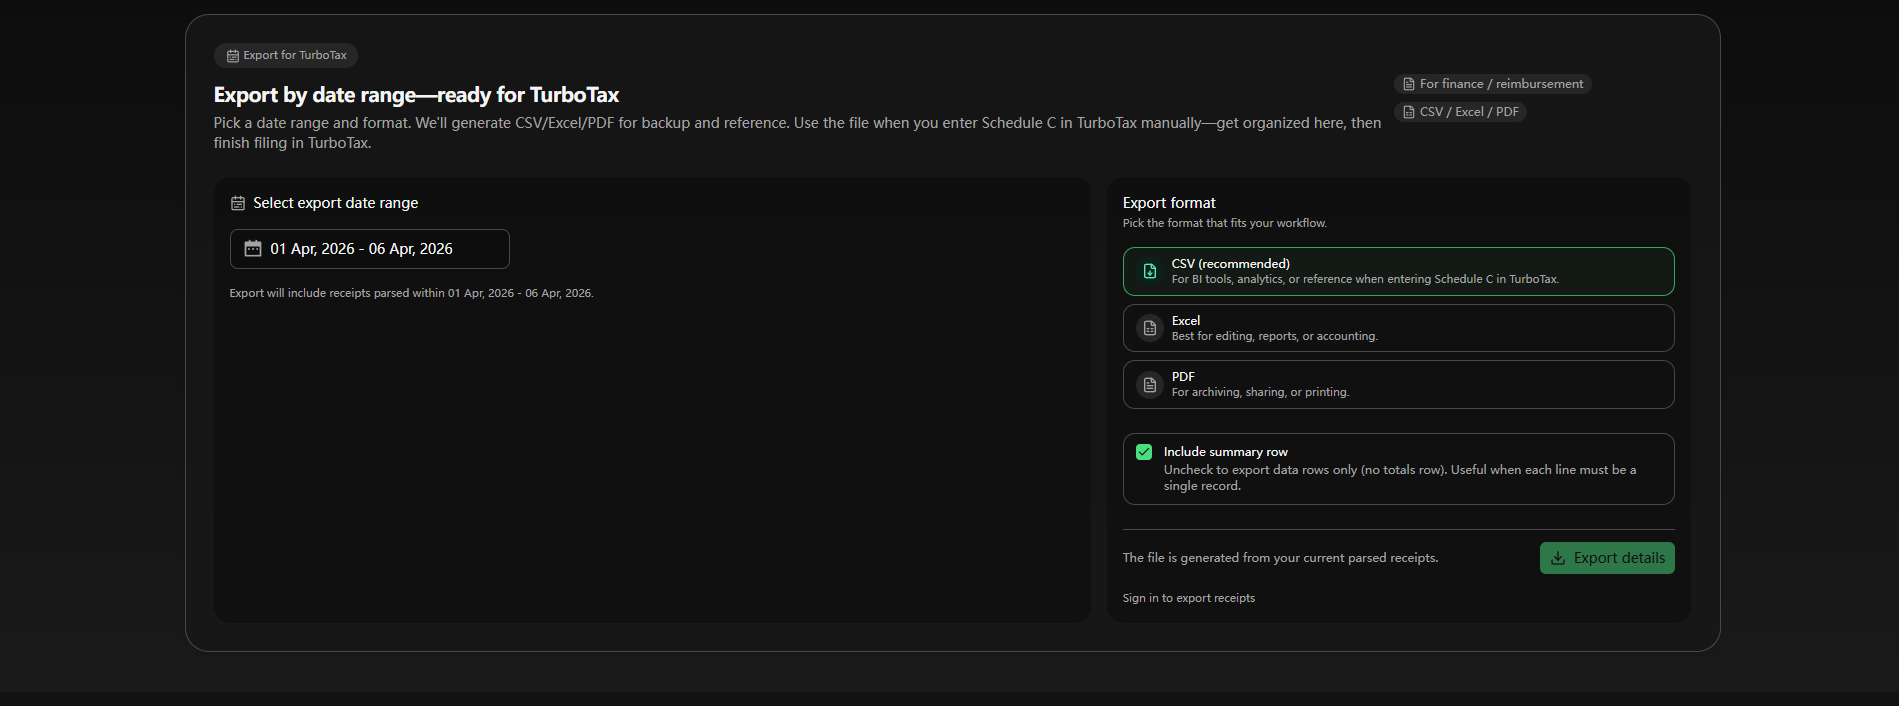This screenshot has height=706, width=1899.
Task: Choose the PDF export format
Action: click(x=1398, y=384)
